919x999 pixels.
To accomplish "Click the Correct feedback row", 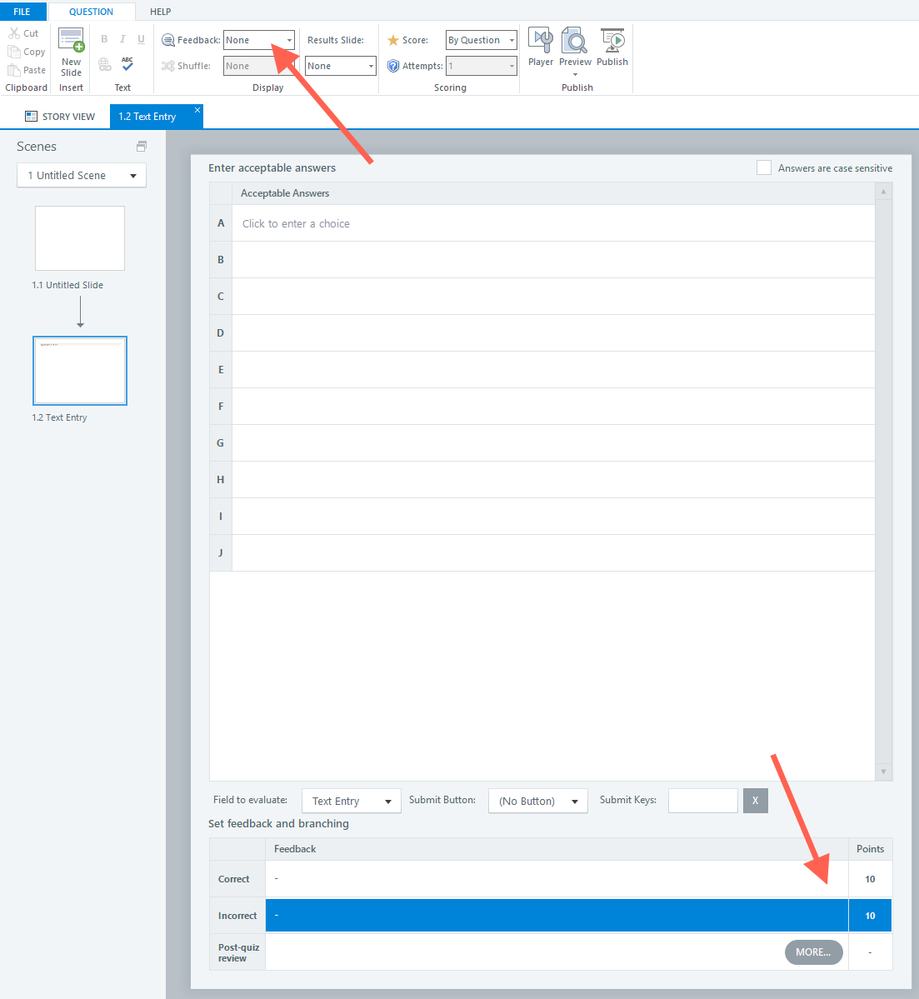I will pos(556,879).
